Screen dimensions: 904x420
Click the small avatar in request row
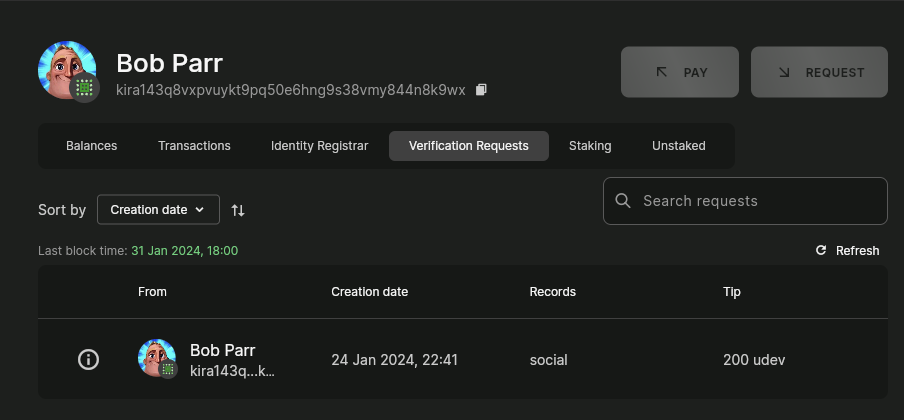[x=155, y=357]
